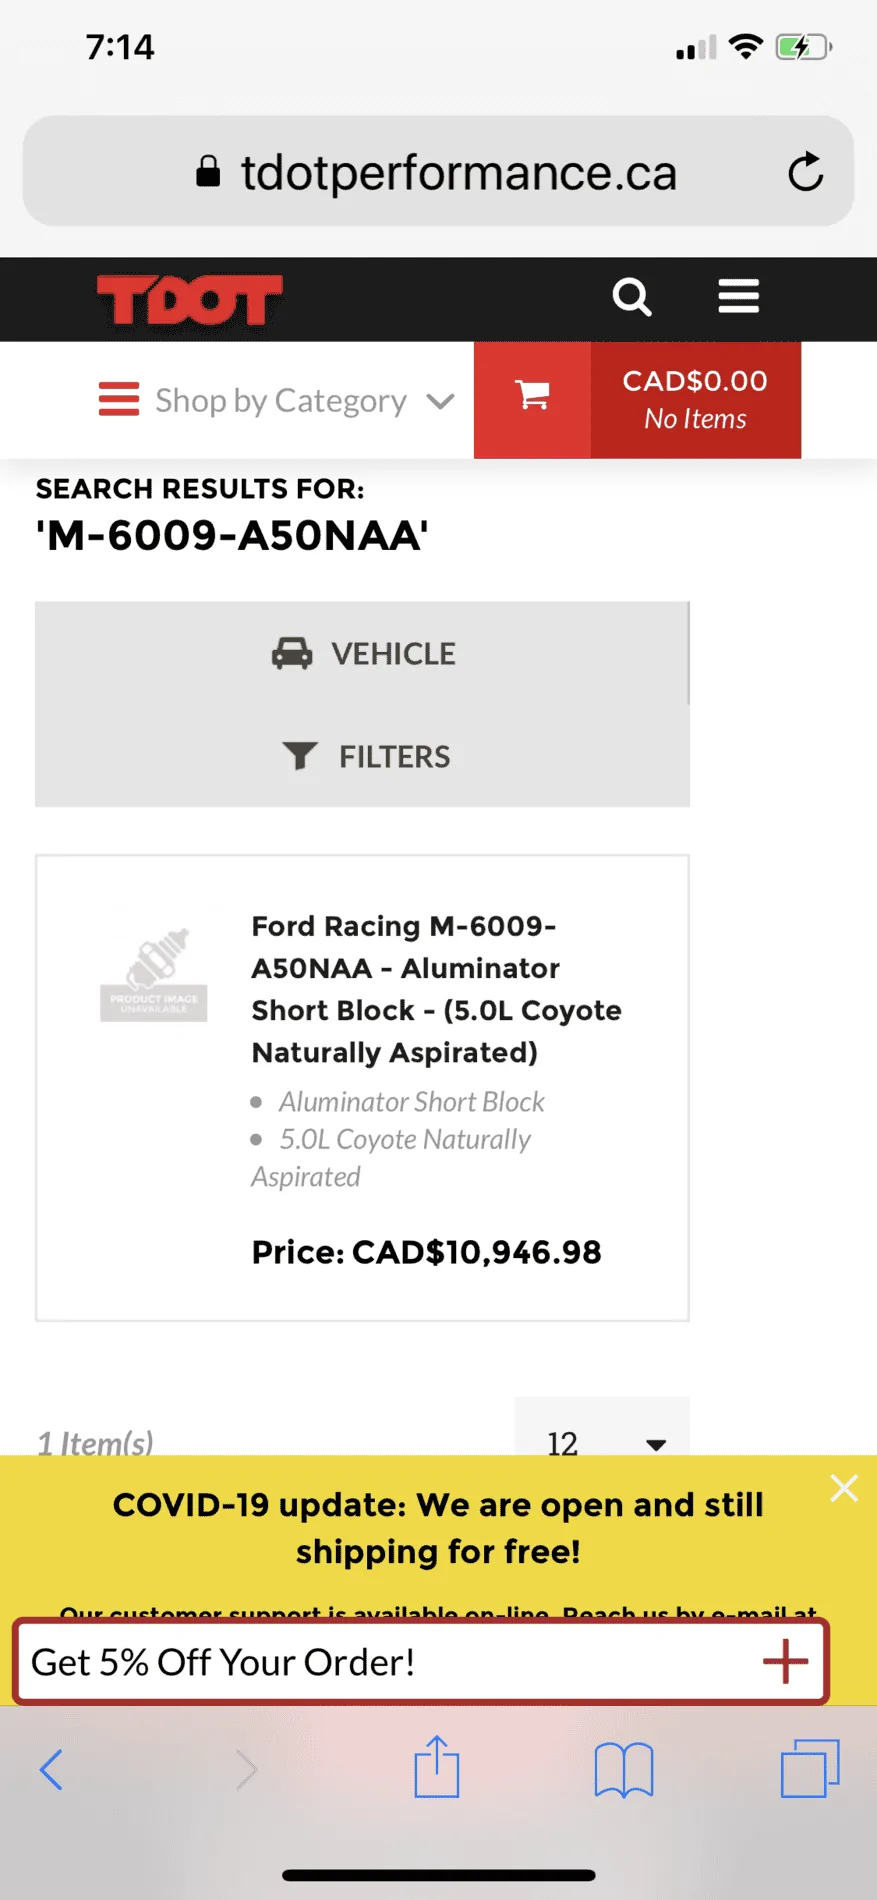Expand the Shop by Category dropdown
Screen dimensions: 877x1900
[277, 400]
